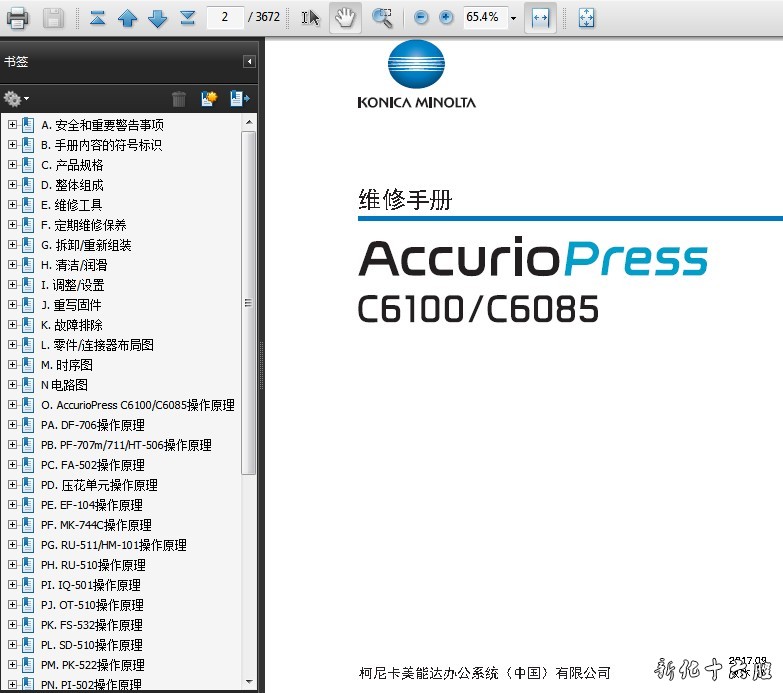783x693 pixels.
Task: Jump to first page arrow
Action: pos(96,17)
